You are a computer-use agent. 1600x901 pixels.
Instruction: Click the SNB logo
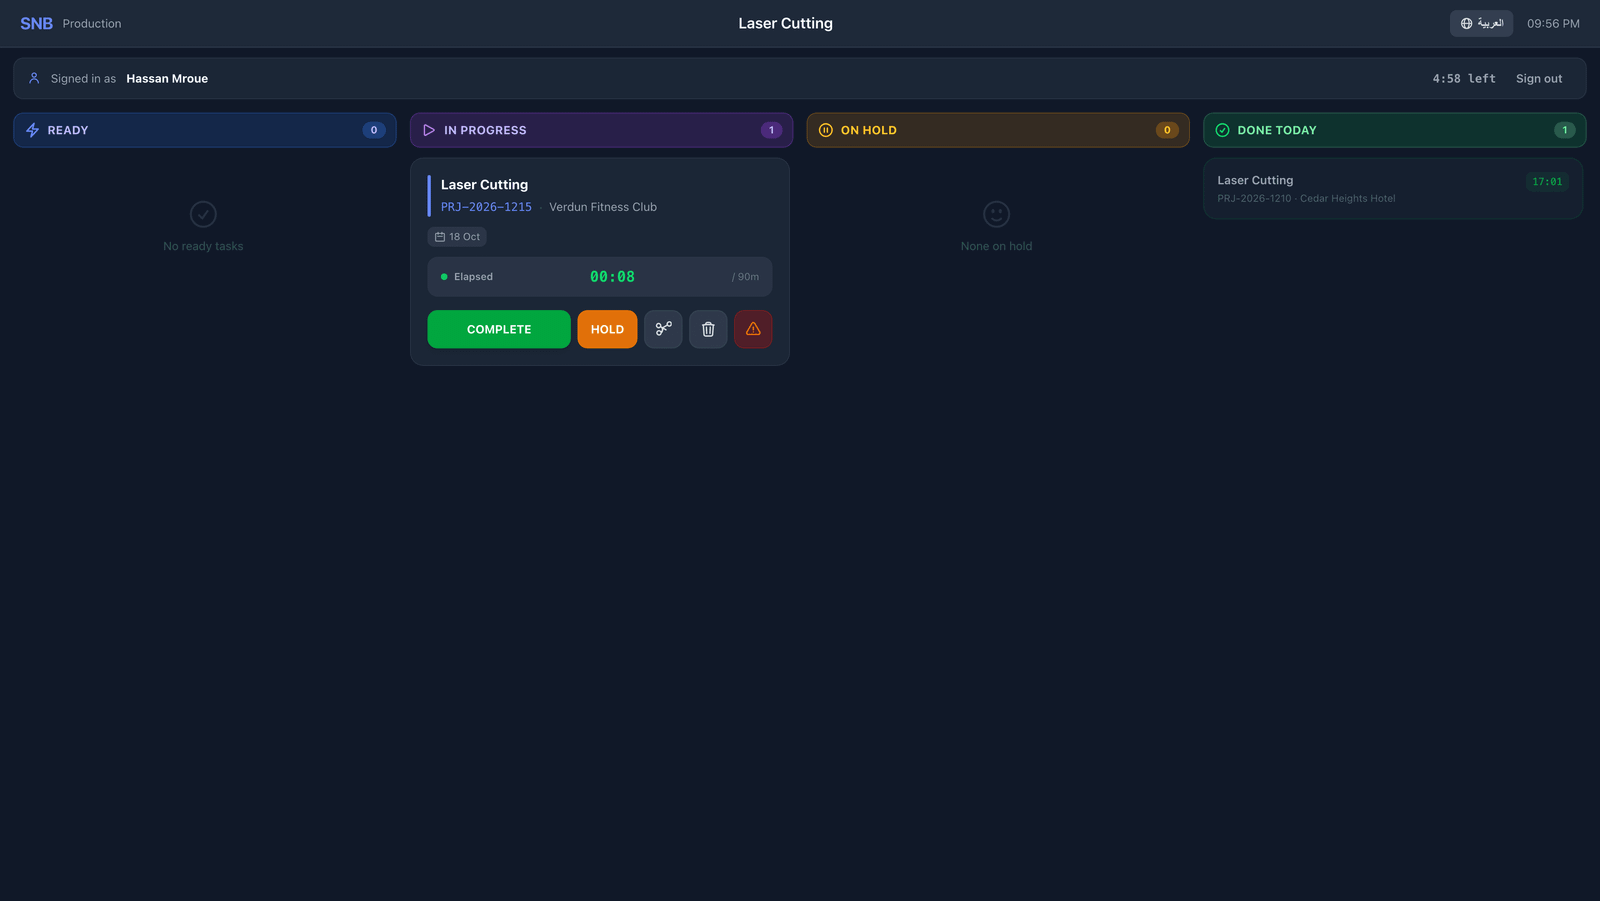pos(36,23)
